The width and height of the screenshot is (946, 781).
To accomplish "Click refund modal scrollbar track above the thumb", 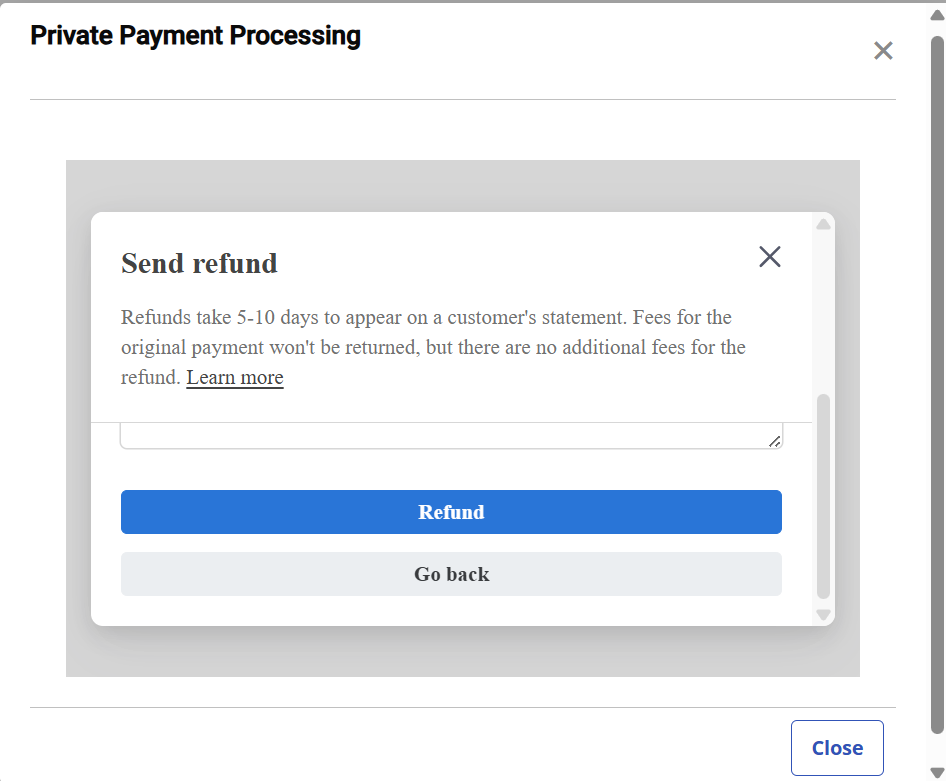I will (x=823, y=310).
